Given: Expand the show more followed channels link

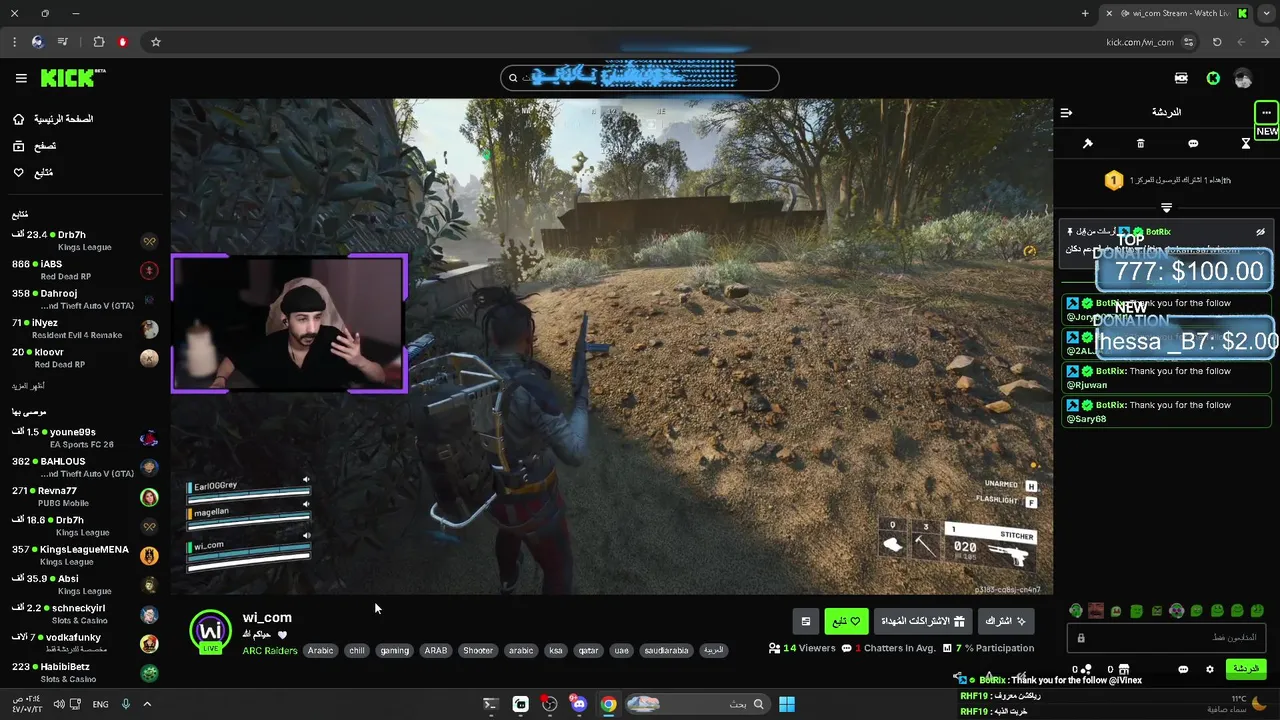Looking at the screenshot, I should click(x=28, y=386).
